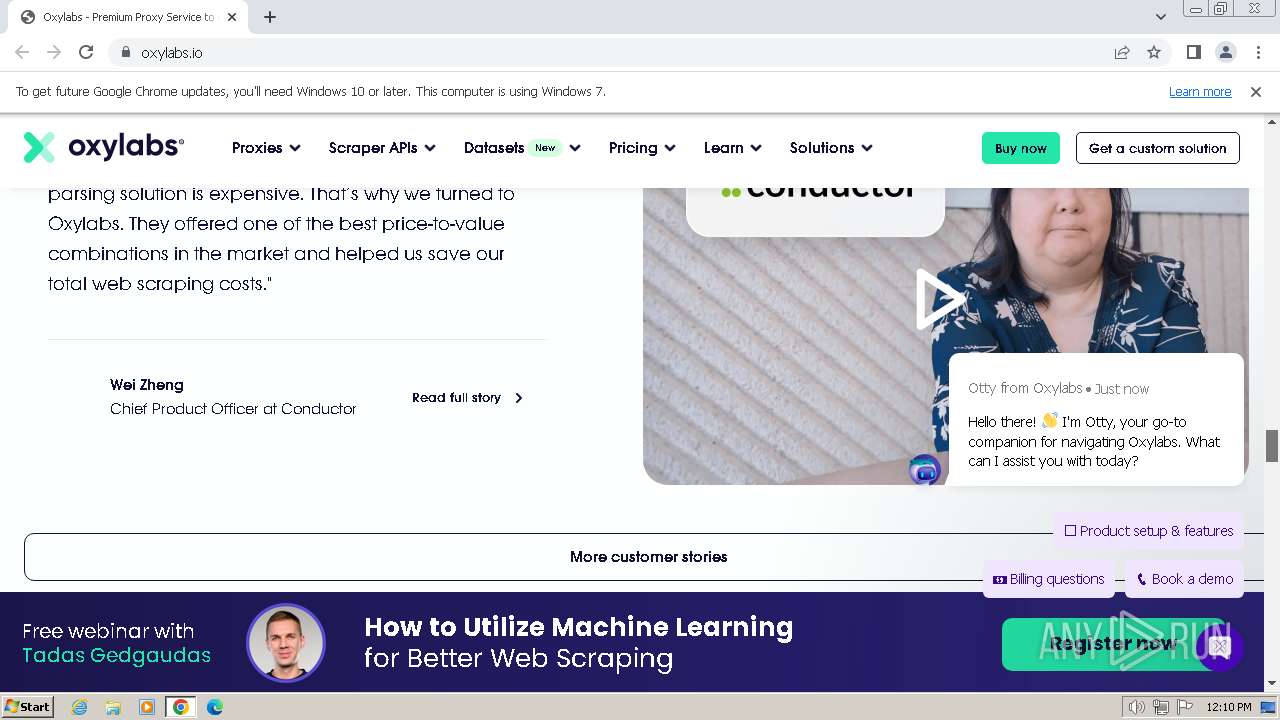Expand the Learn menu
This screenshot has height=720, width=1280.
(732, 147)
